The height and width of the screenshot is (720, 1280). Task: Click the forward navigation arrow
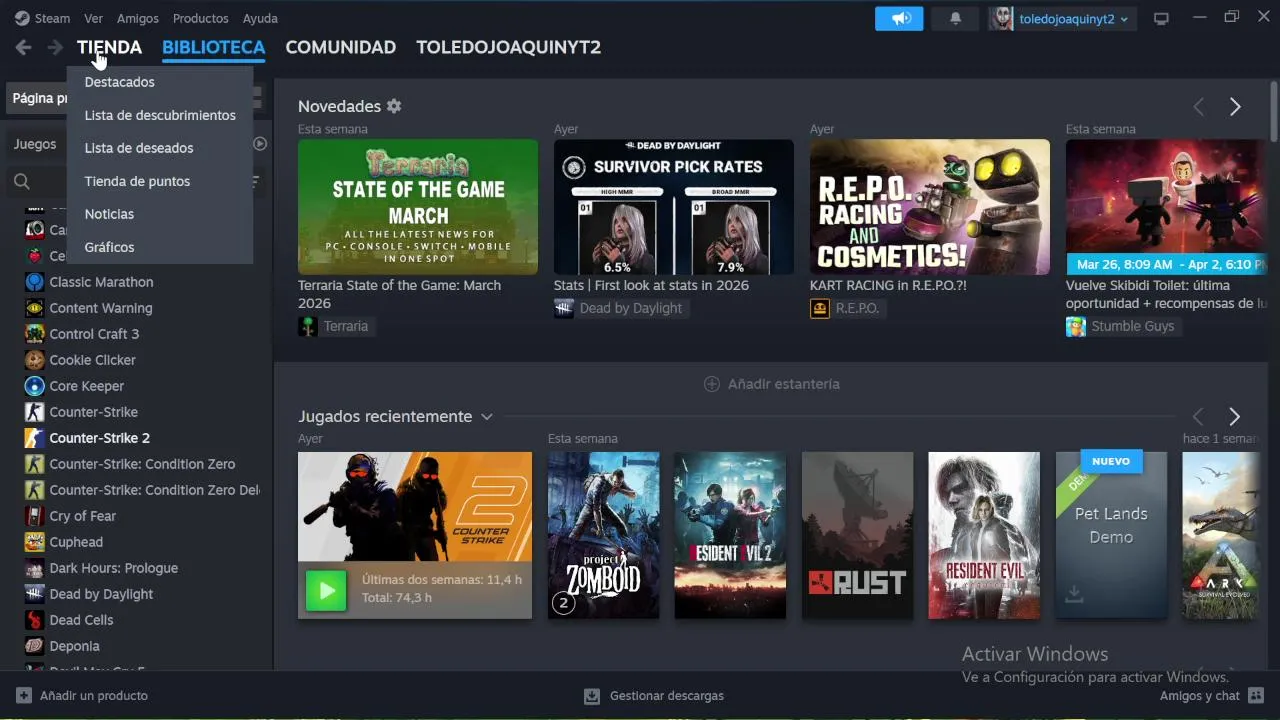point(55,47)
